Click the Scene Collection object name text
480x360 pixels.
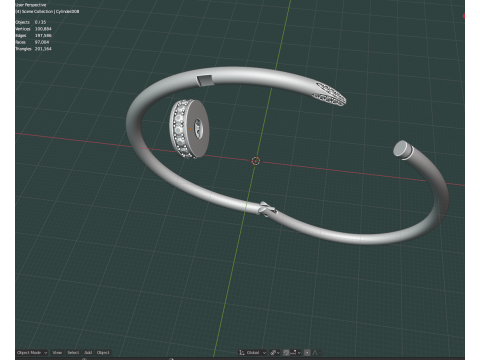coord(47,11)
